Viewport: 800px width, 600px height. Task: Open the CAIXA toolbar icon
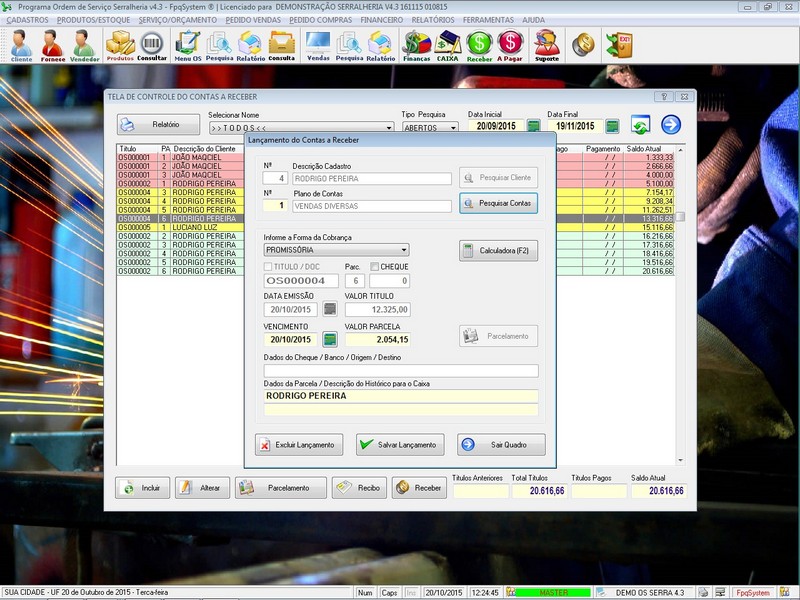(448, 45)
